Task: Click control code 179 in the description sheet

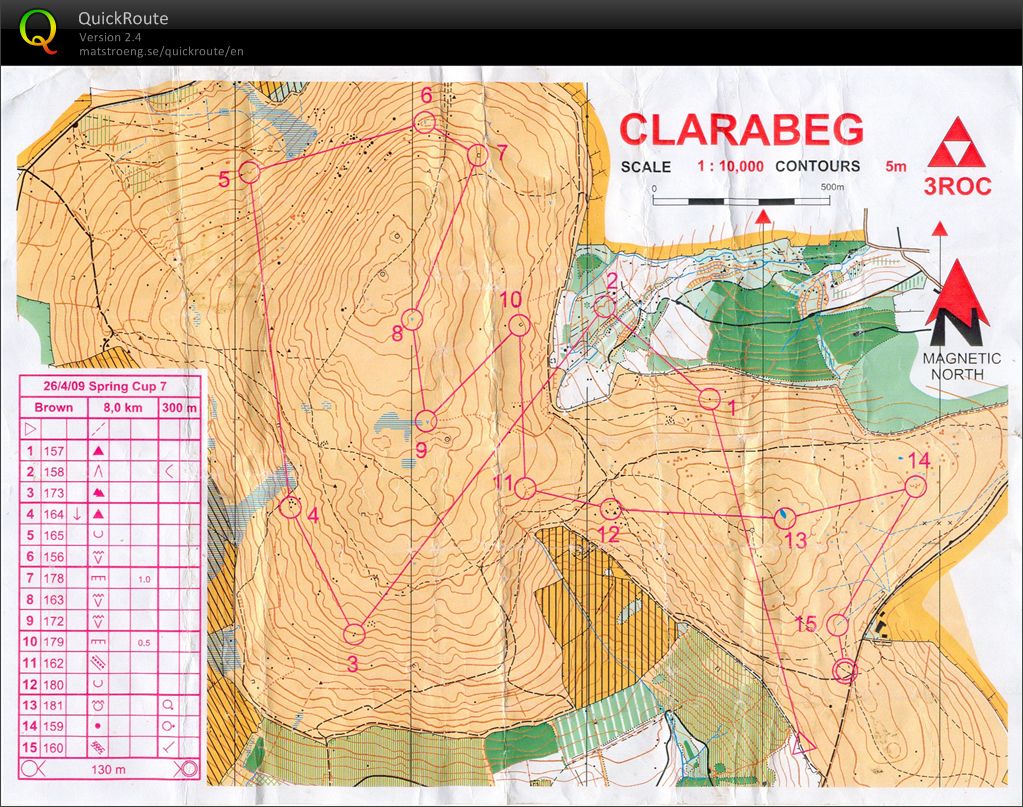Action: tap(53, 642)
